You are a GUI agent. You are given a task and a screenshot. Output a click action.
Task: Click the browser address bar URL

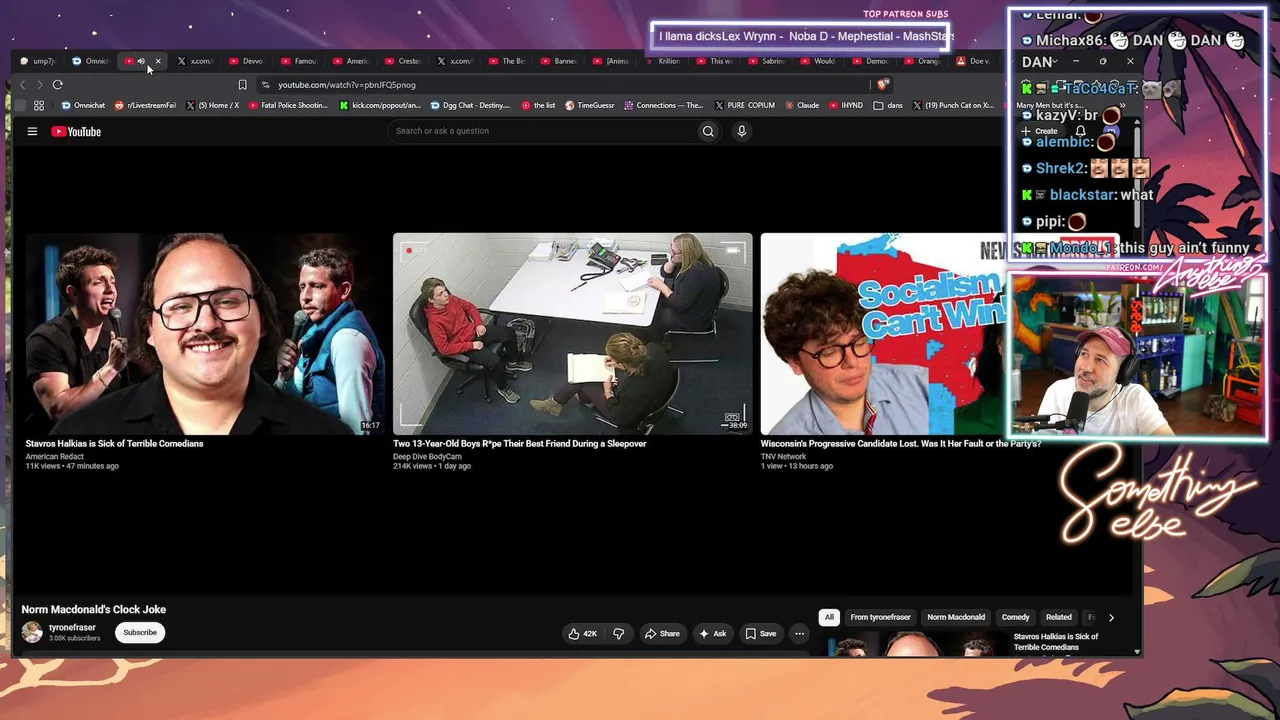347,85
